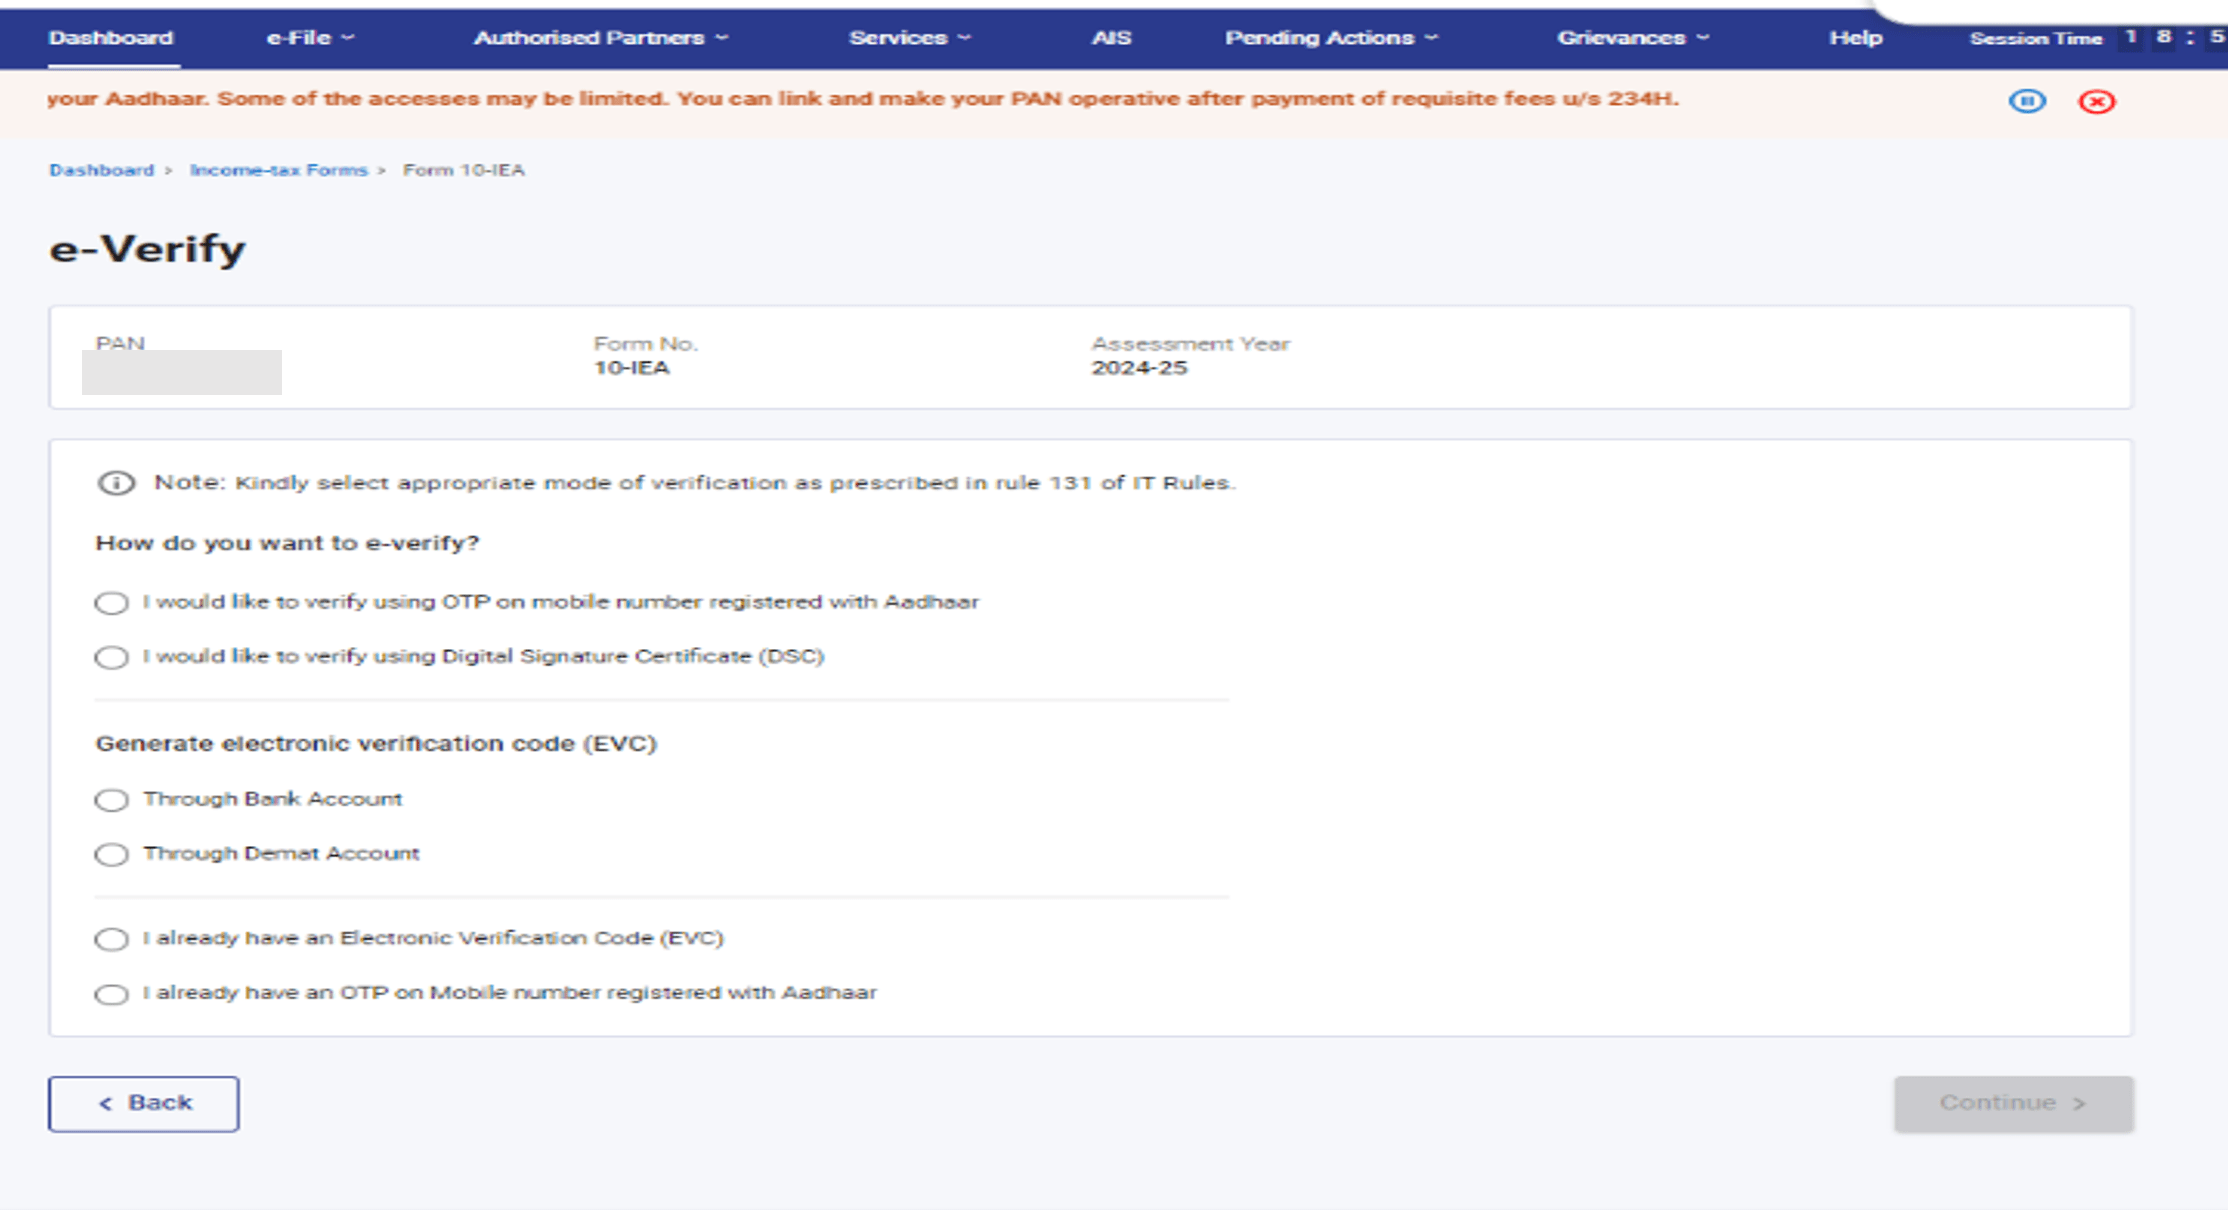The image size is (2228, 1210).
Task: Select already have an EVC option
Action: (x=111, y=939)
